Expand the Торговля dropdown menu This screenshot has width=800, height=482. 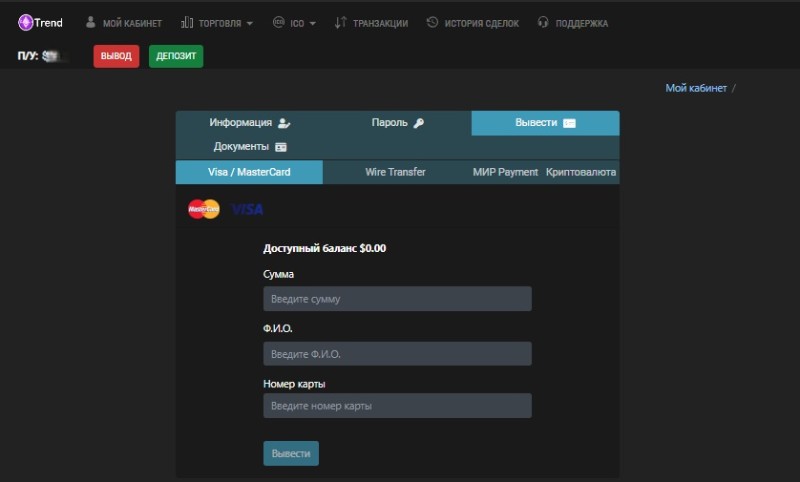pos(216,23)
